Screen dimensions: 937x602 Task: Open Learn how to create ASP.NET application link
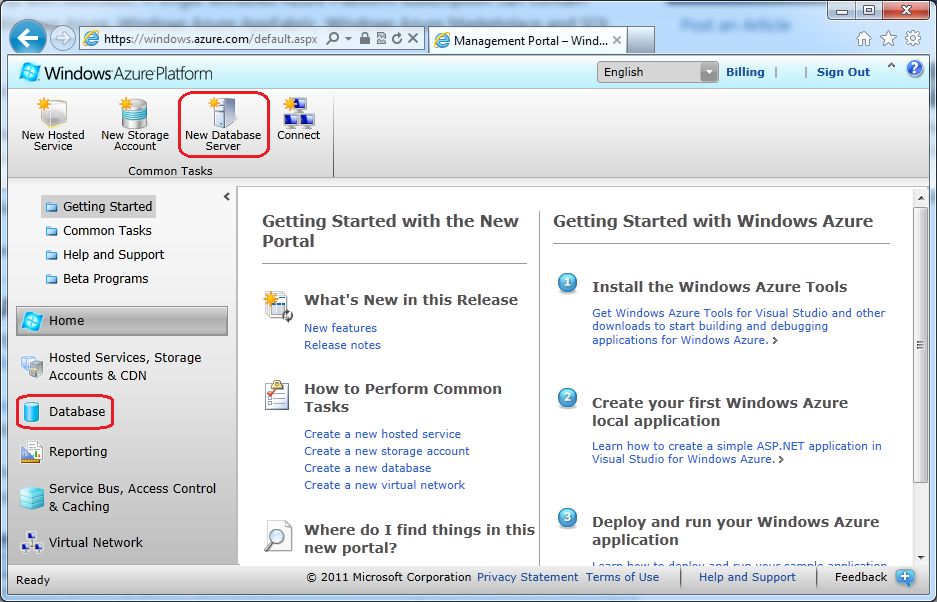737,453
